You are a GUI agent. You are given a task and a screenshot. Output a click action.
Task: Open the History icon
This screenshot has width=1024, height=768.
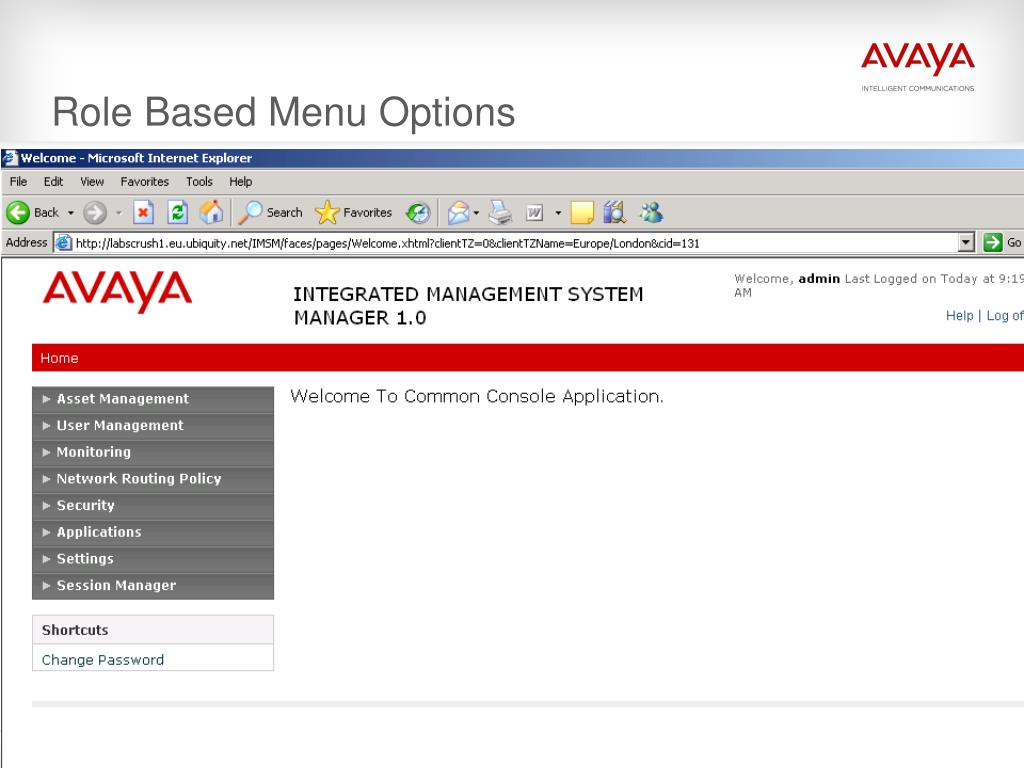418,212
